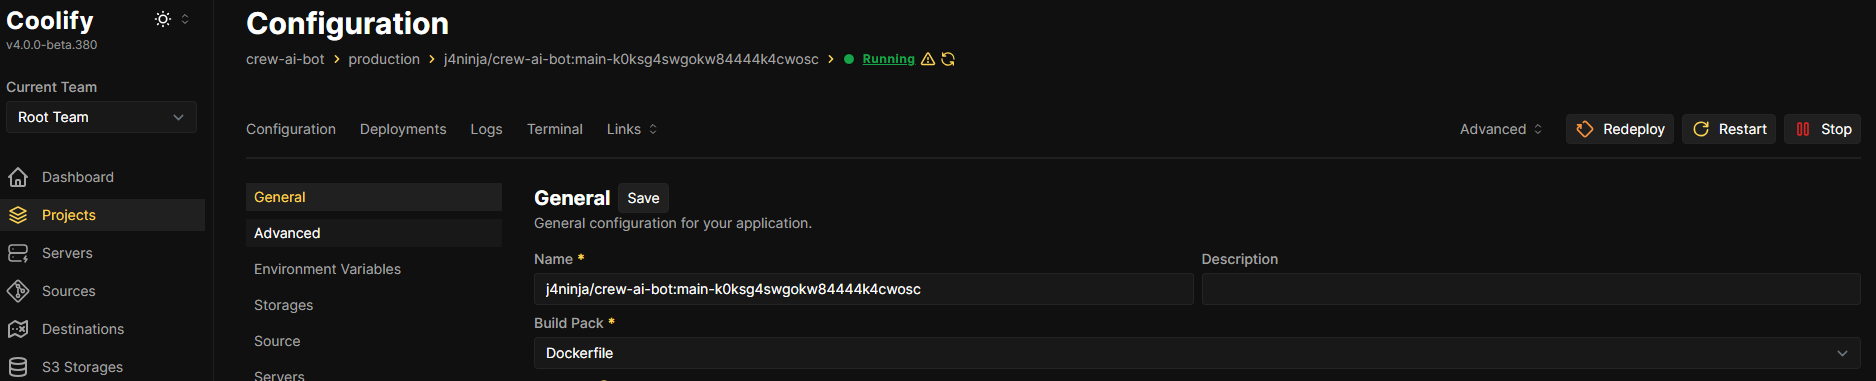Click the Projects layers icon

18,215
